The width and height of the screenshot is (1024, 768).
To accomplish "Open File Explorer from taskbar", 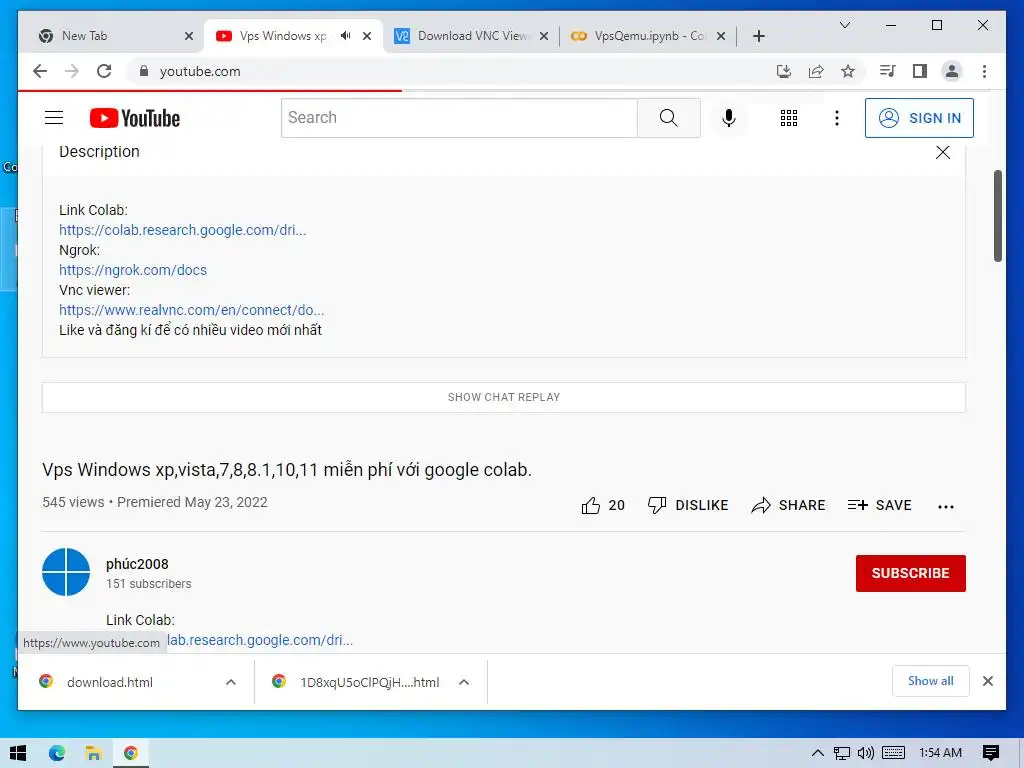I will pos(93,753).
